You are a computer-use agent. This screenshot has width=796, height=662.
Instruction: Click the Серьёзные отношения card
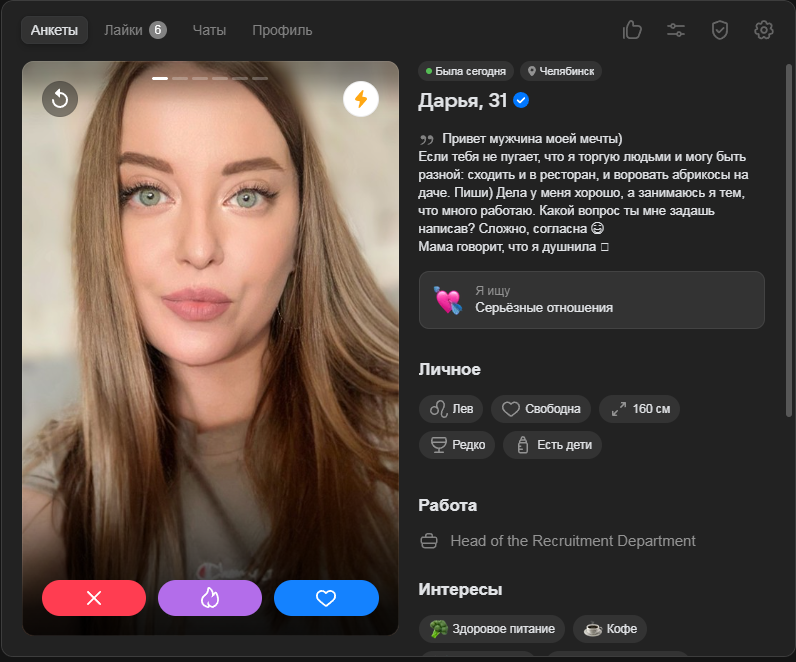[592, 300]
